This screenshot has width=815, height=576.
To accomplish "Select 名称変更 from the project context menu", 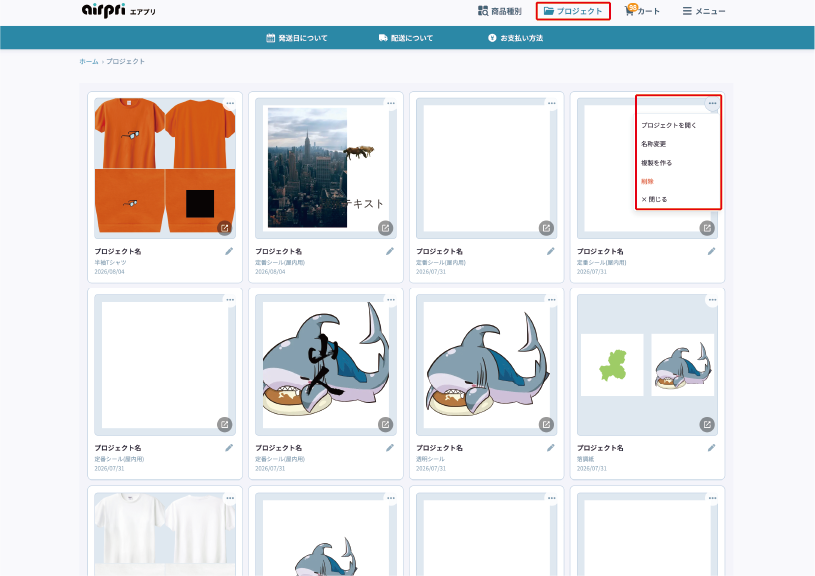I will coord(653,144).
